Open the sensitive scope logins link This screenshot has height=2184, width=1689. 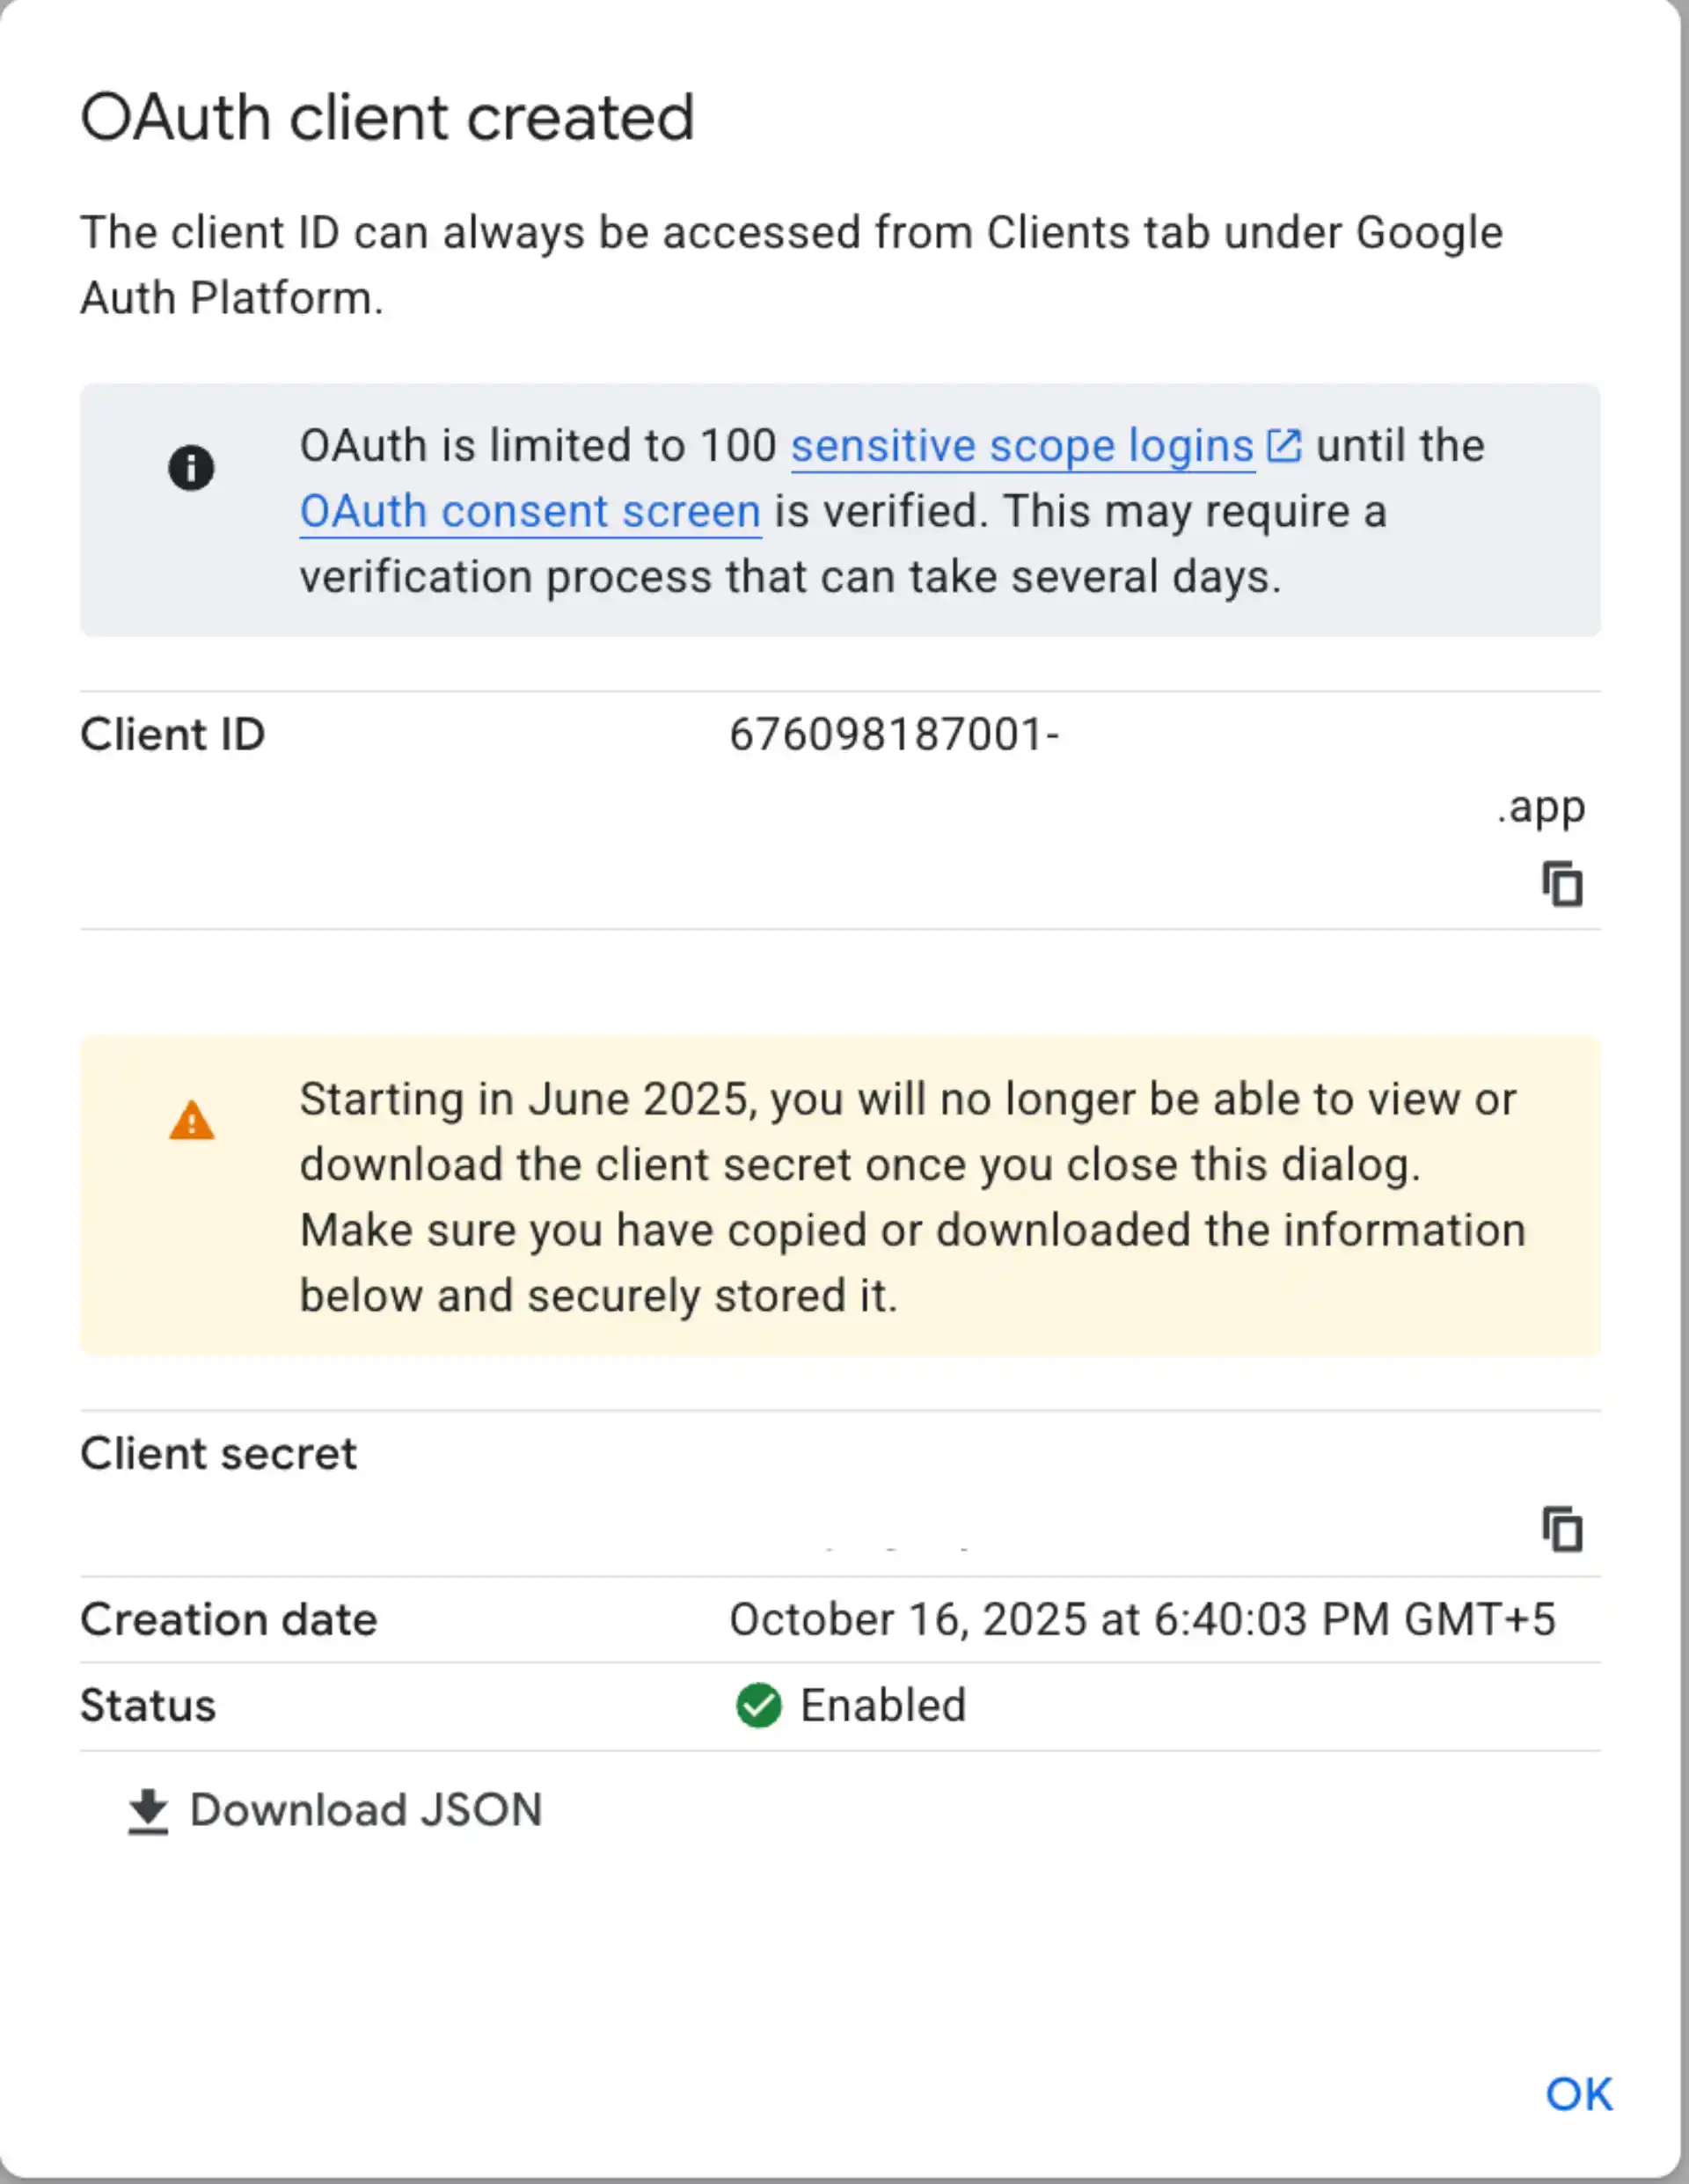point(1021,446)
